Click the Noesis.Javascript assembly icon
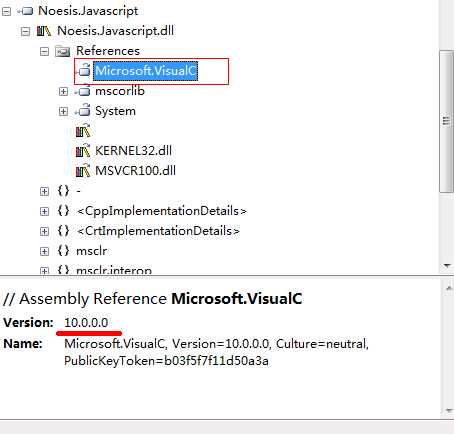This screenshot has width=454, height=434. tap(25, 11)
